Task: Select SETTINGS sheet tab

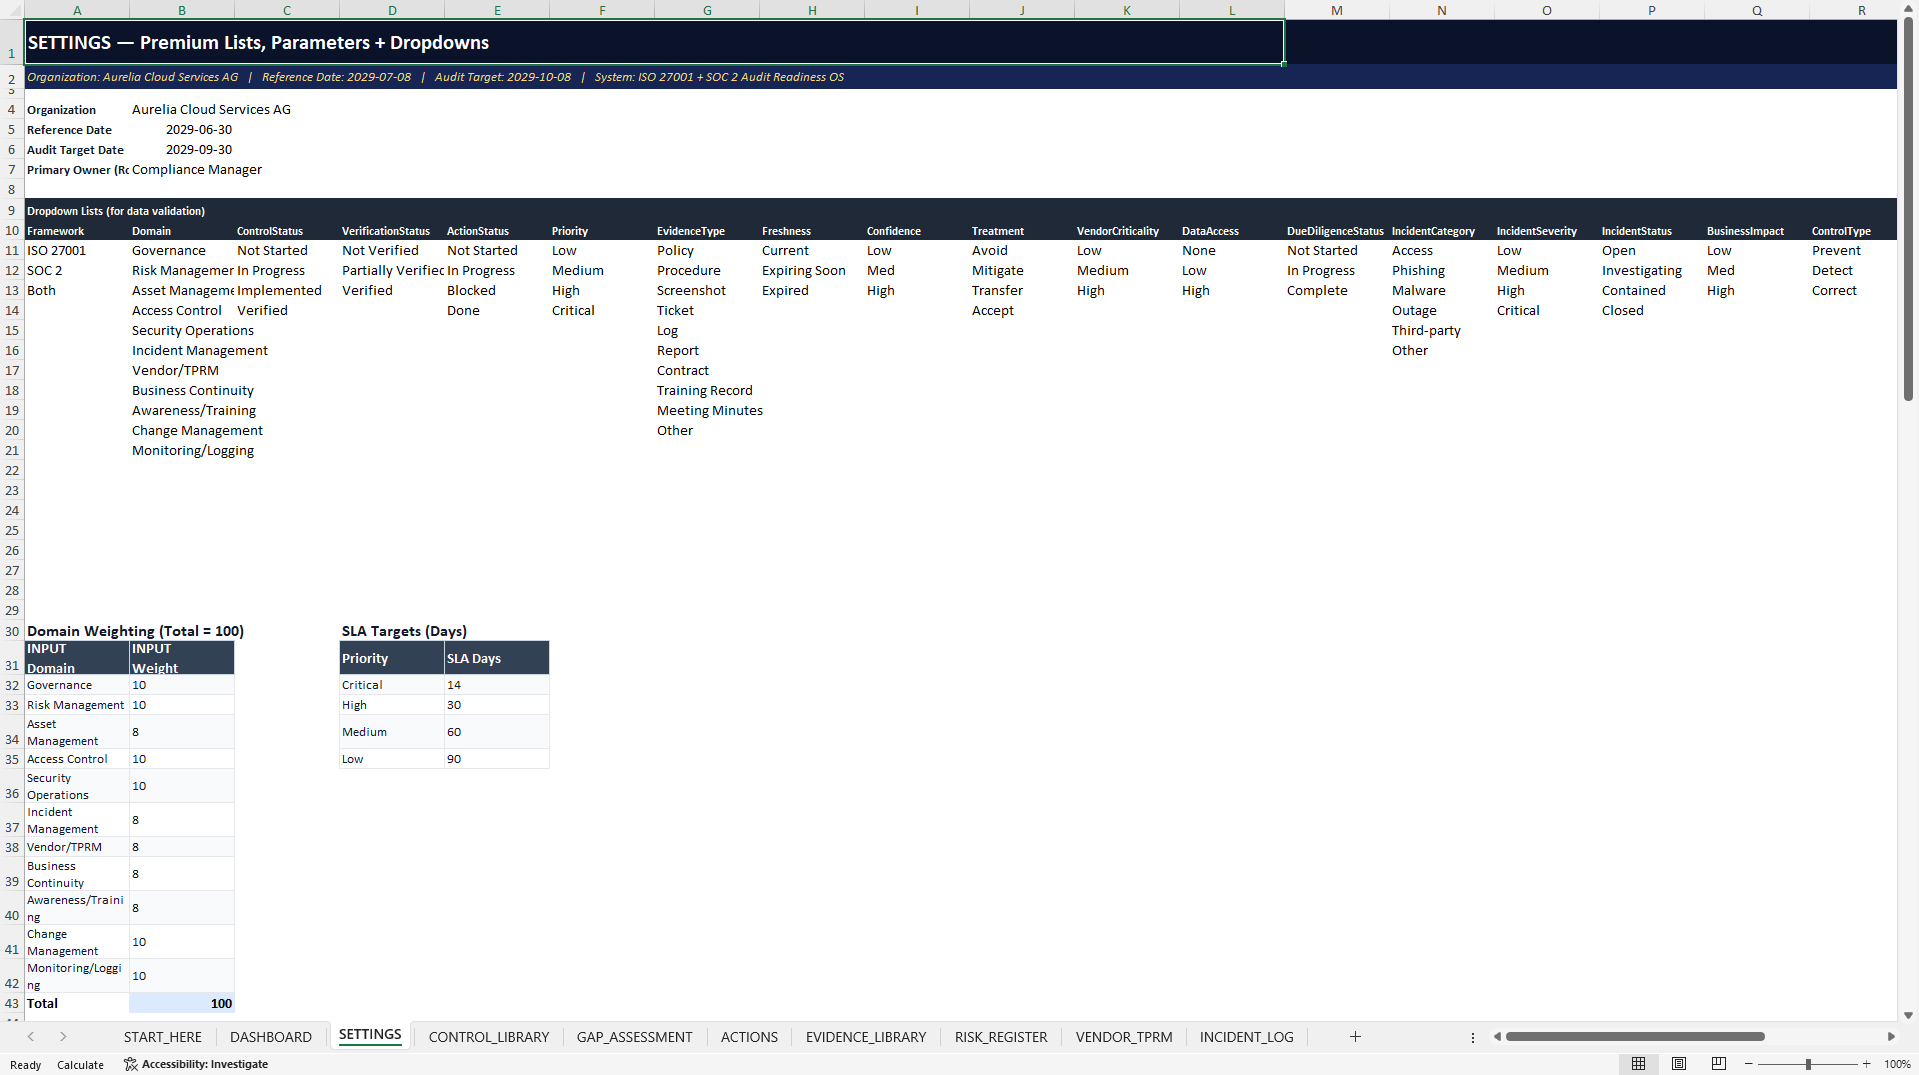Action: coord(370,1035)
